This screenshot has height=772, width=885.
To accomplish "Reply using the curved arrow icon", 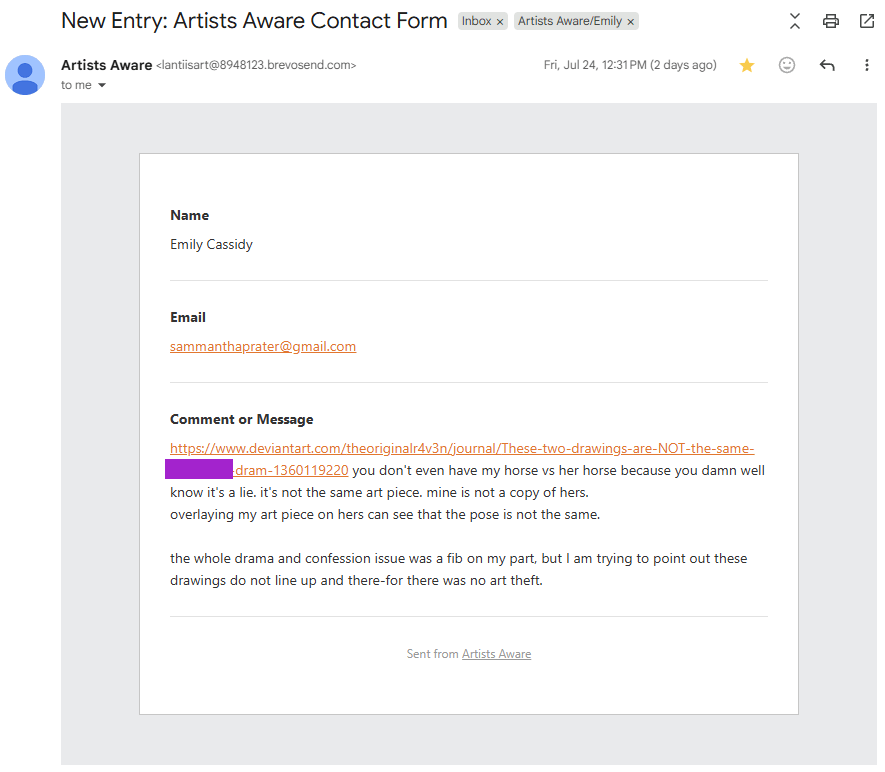I will pyautogui.click(x=827, y=65).
